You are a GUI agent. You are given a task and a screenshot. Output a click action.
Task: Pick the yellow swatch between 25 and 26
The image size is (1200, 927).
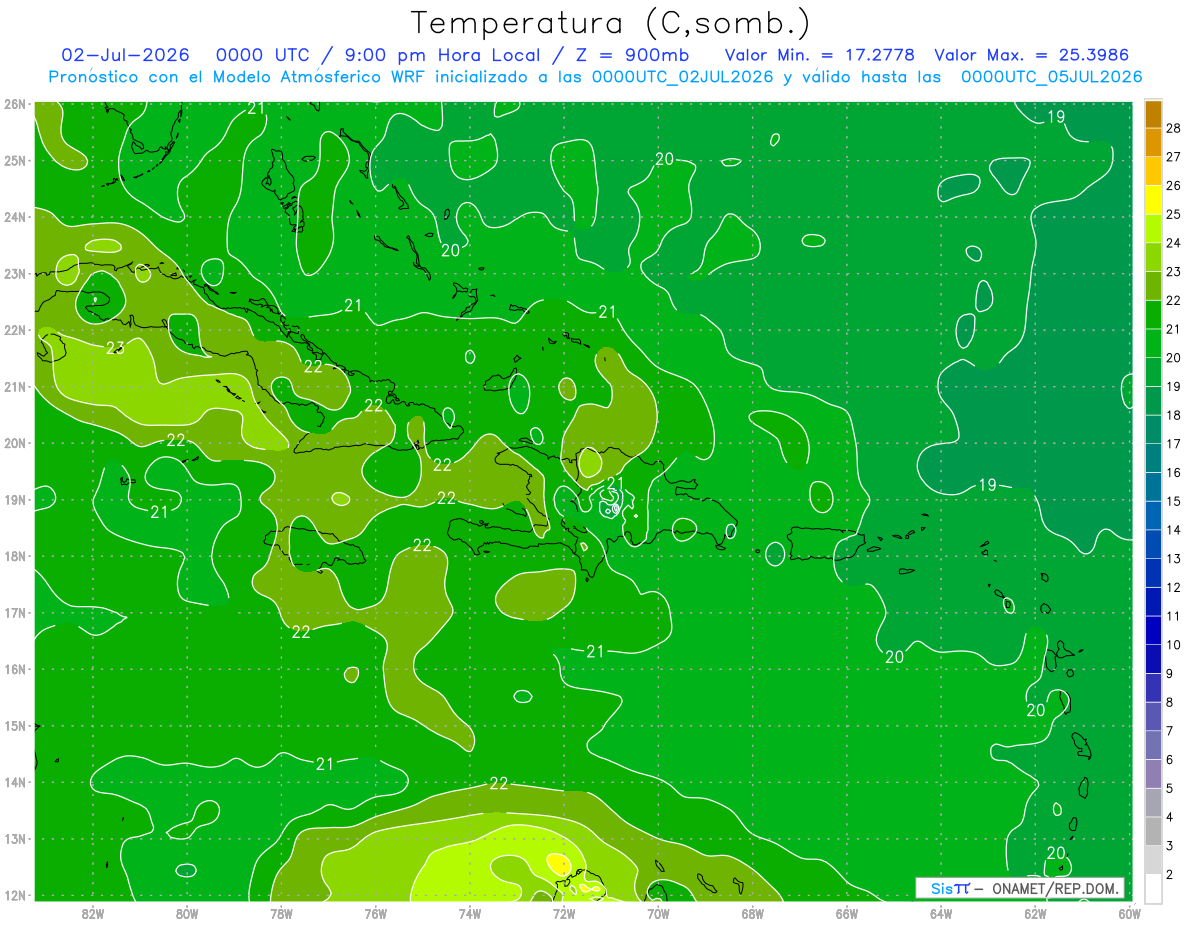coord(1153,199)
